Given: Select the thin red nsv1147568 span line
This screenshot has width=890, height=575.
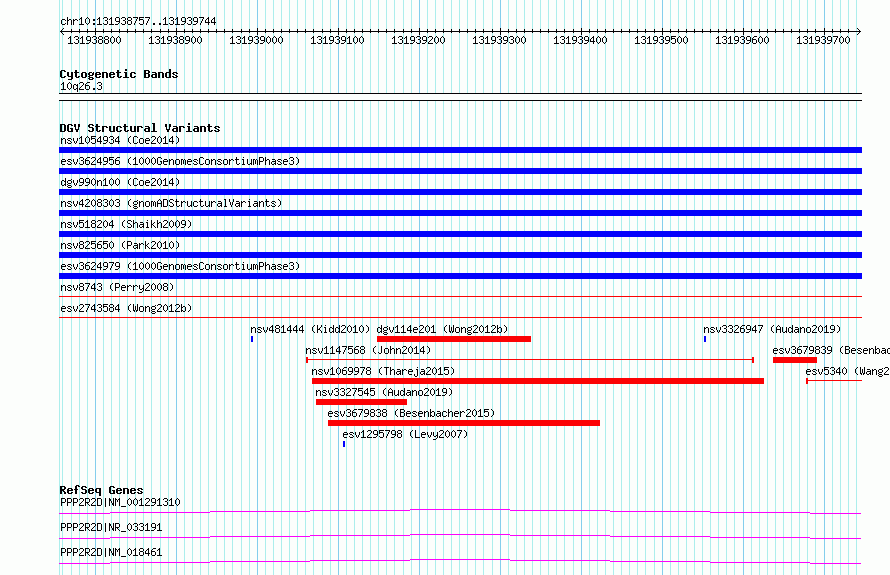Looking at the screenshot, I should (530, 360).
